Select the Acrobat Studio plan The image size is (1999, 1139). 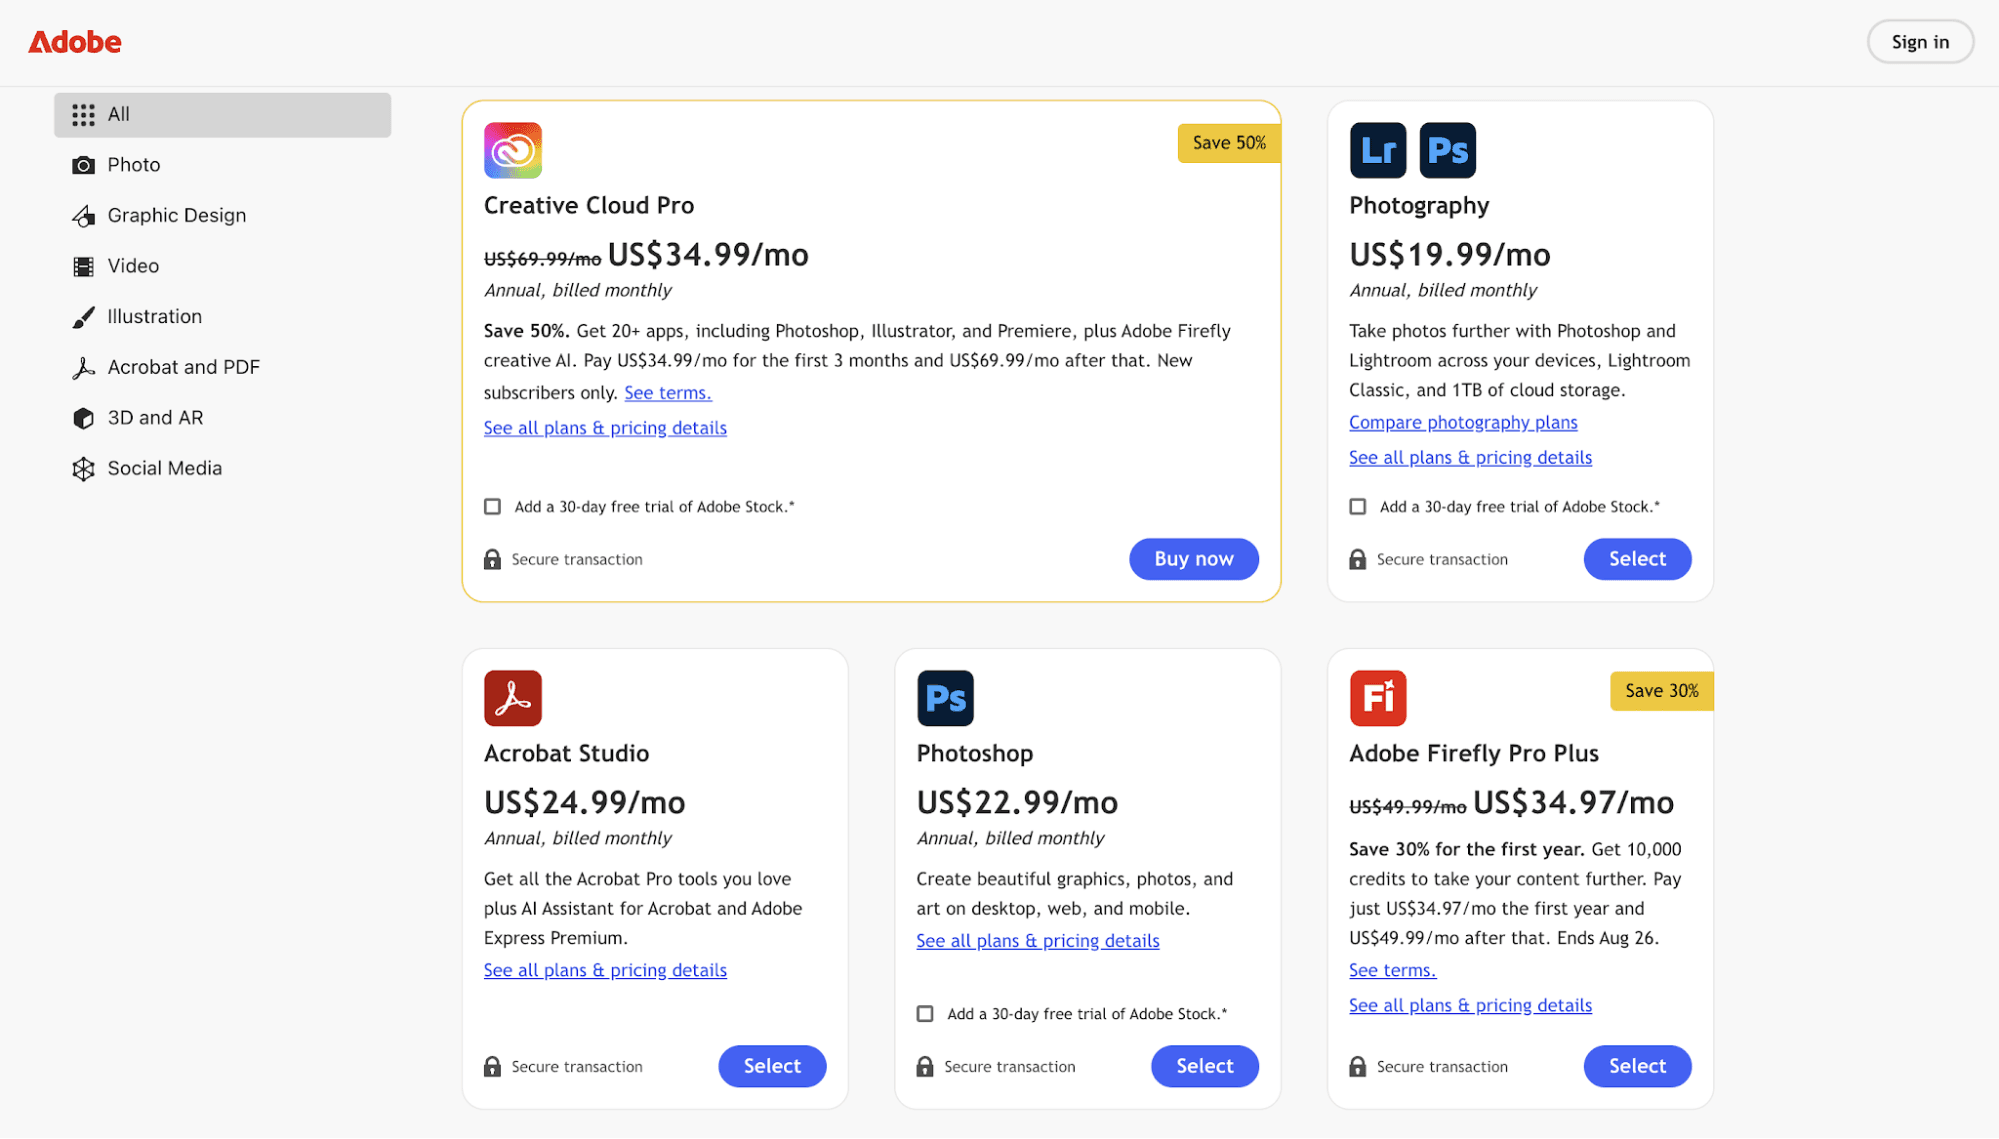[x=772, y=1066]
